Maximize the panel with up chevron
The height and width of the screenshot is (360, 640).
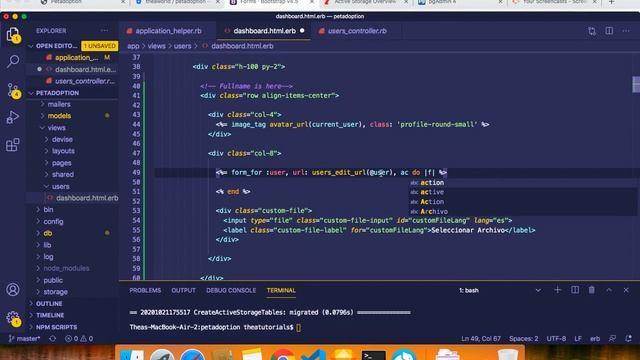(x=609, y=290)
